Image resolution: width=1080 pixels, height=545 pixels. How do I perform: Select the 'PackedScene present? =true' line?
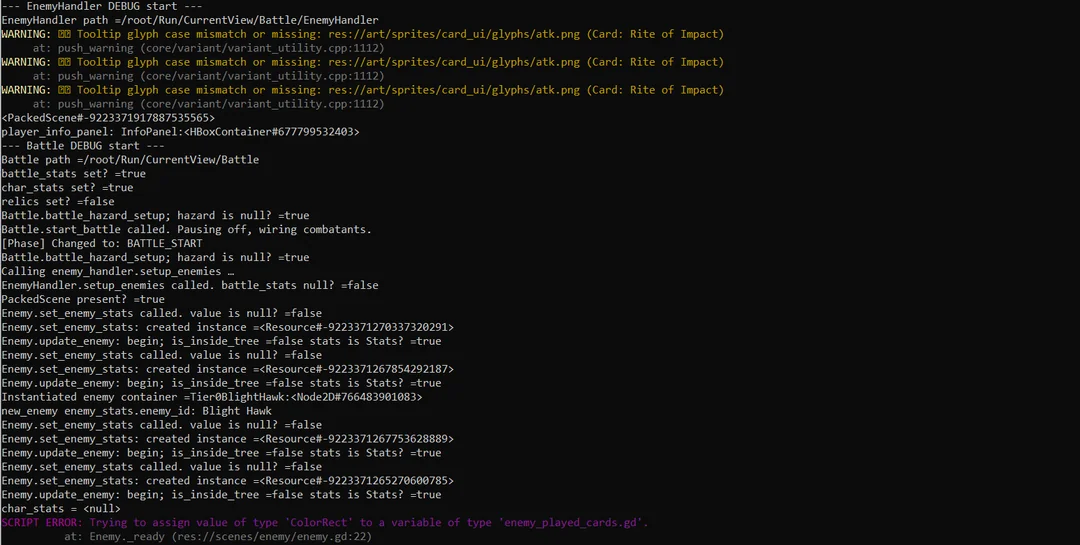[x=83, y=299]
